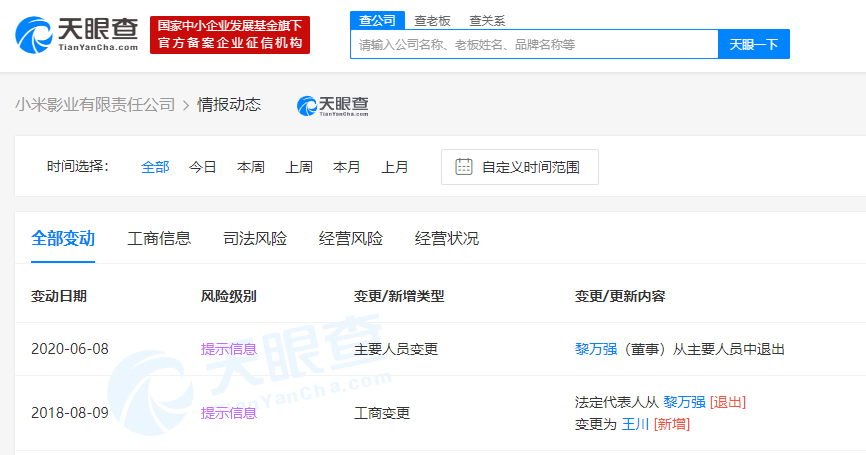This screenshot has width=866, height=455.
Task: Click the red official credit agency banner
Action: point(230,35)
